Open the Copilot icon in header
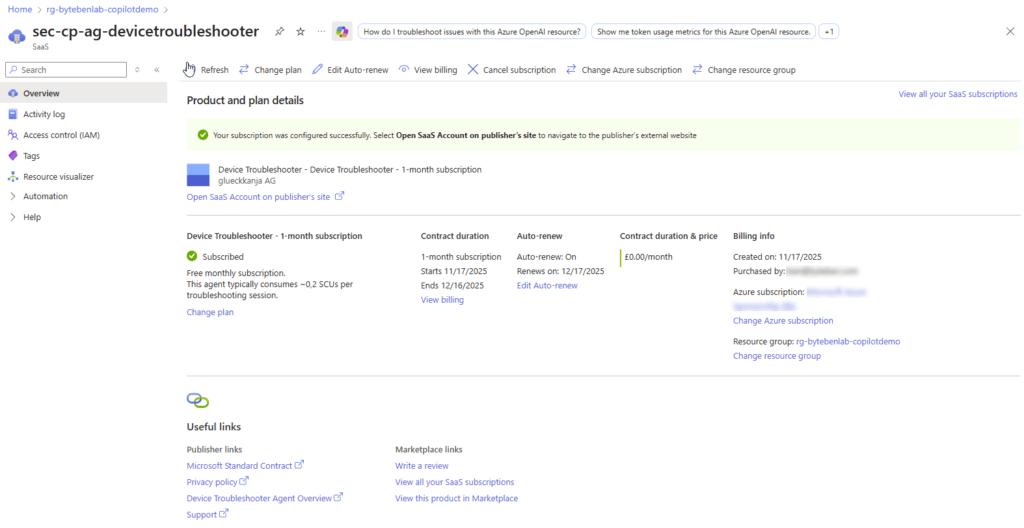 coord(342,32)
